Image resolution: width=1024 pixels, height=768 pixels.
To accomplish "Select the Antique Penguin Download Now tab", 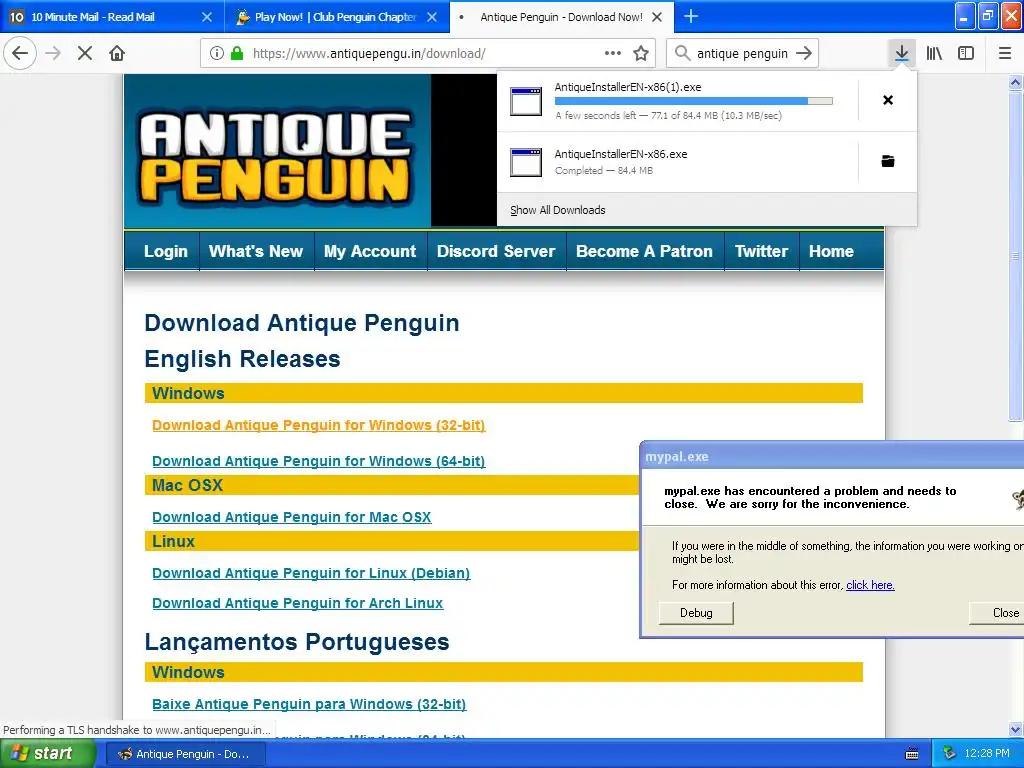I will pyautogui.click(x=561, y=17).
